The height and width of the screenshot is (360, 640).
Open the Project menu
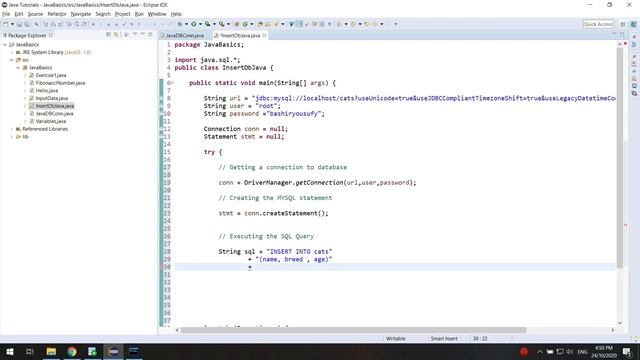[122, 14]
